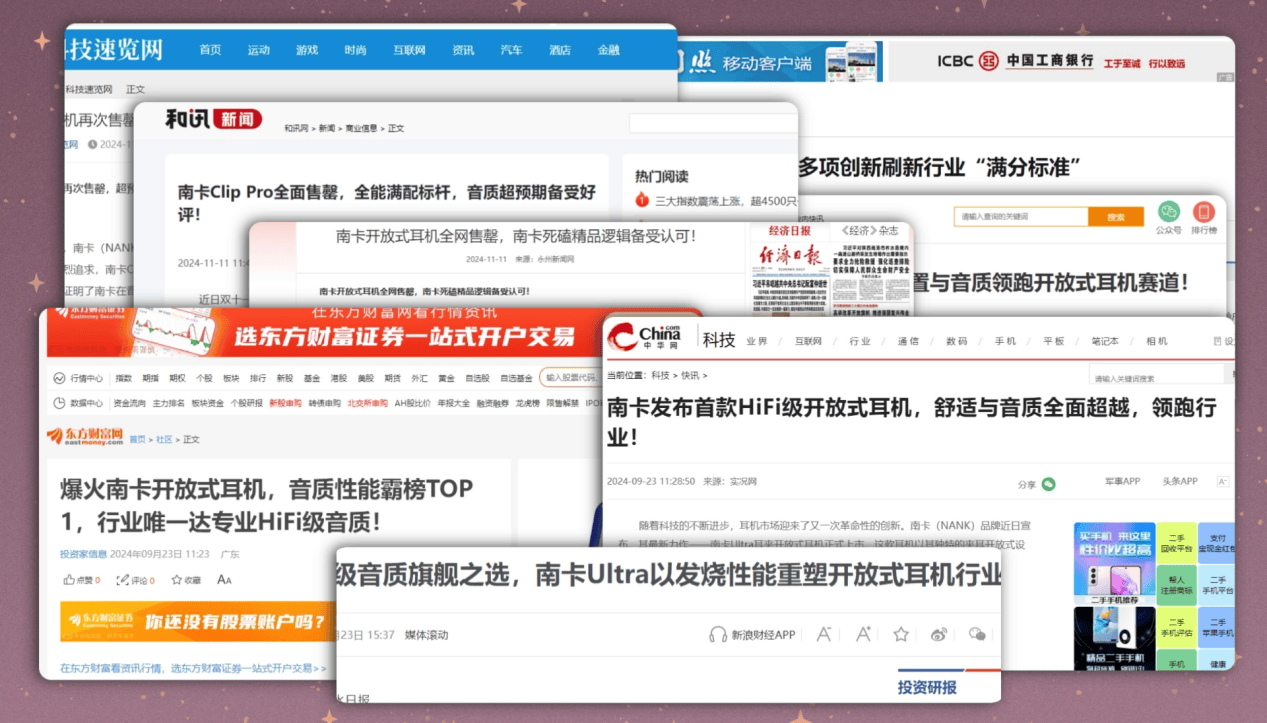Click 龙虎榜 link on Eastmoney toolbar
This screenshot has width=1267, height=723.
(527, 403)
